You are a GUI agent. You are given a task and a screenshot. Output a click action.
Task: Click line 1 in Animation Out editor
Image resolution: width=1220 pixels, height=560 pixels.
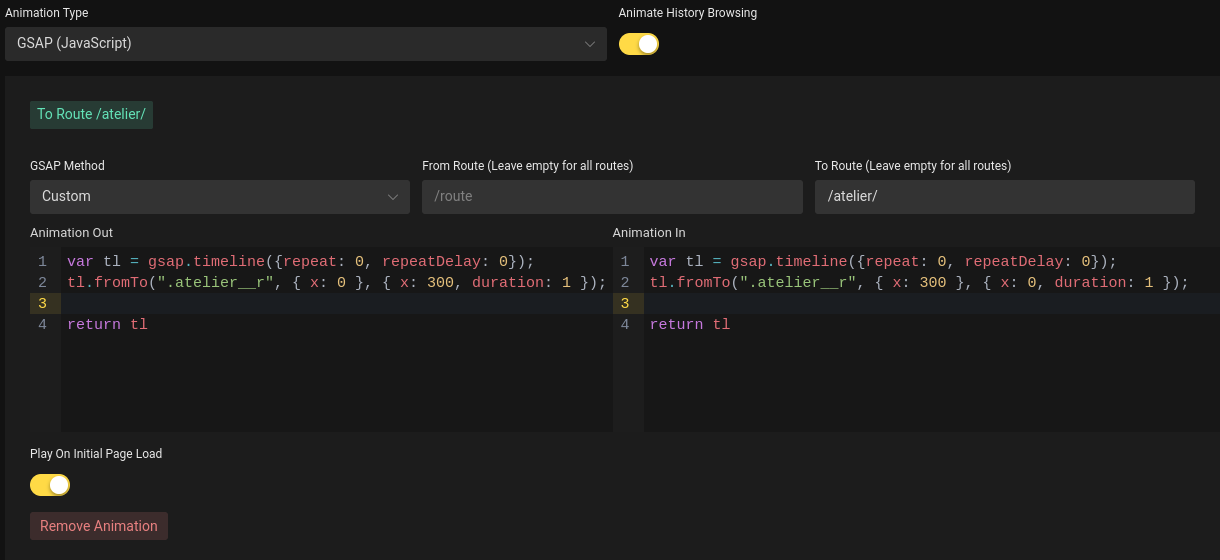(301, 262)
